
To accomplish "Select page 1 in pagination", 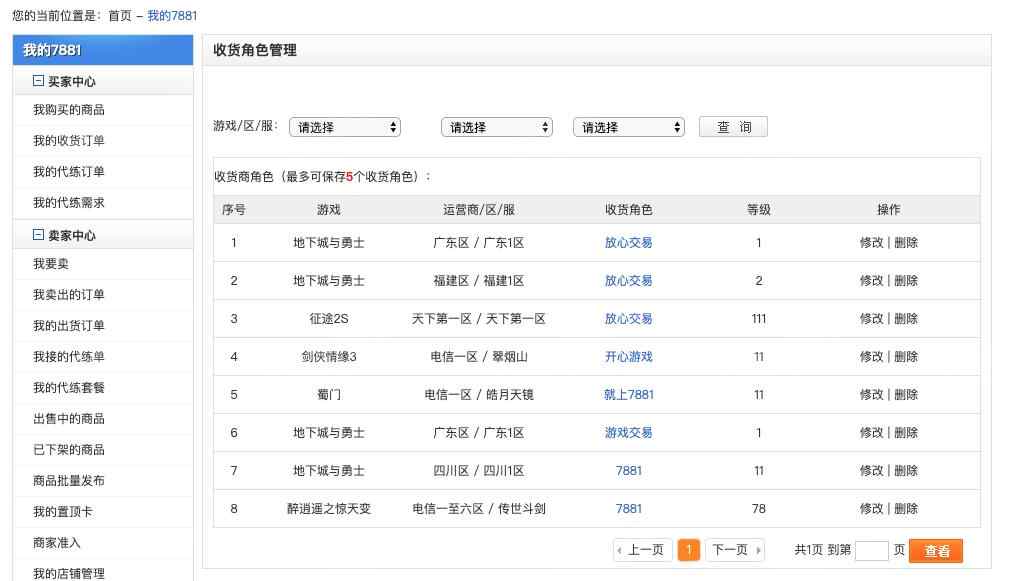I will coord(688,550).
